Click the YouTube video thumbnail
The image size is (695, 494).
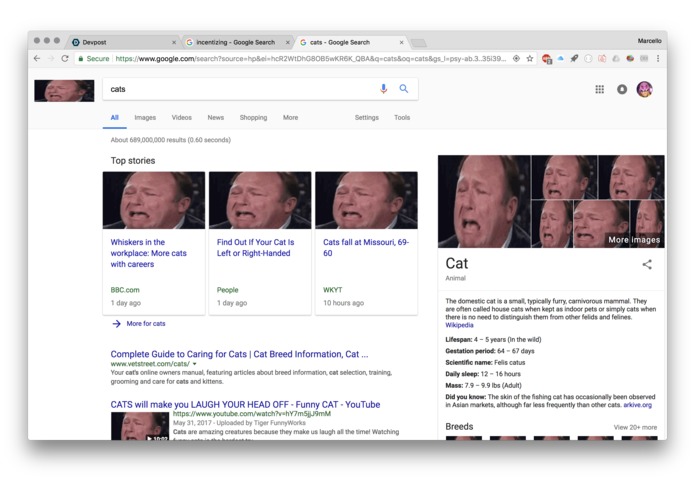tap(140, 426)
